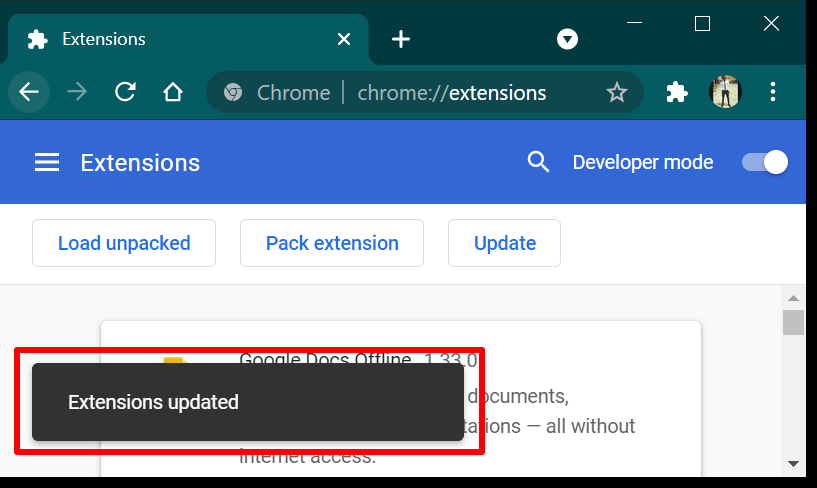Click the chrome://extensions address bar
Screen dimensions: 817x488
[452, 93]
